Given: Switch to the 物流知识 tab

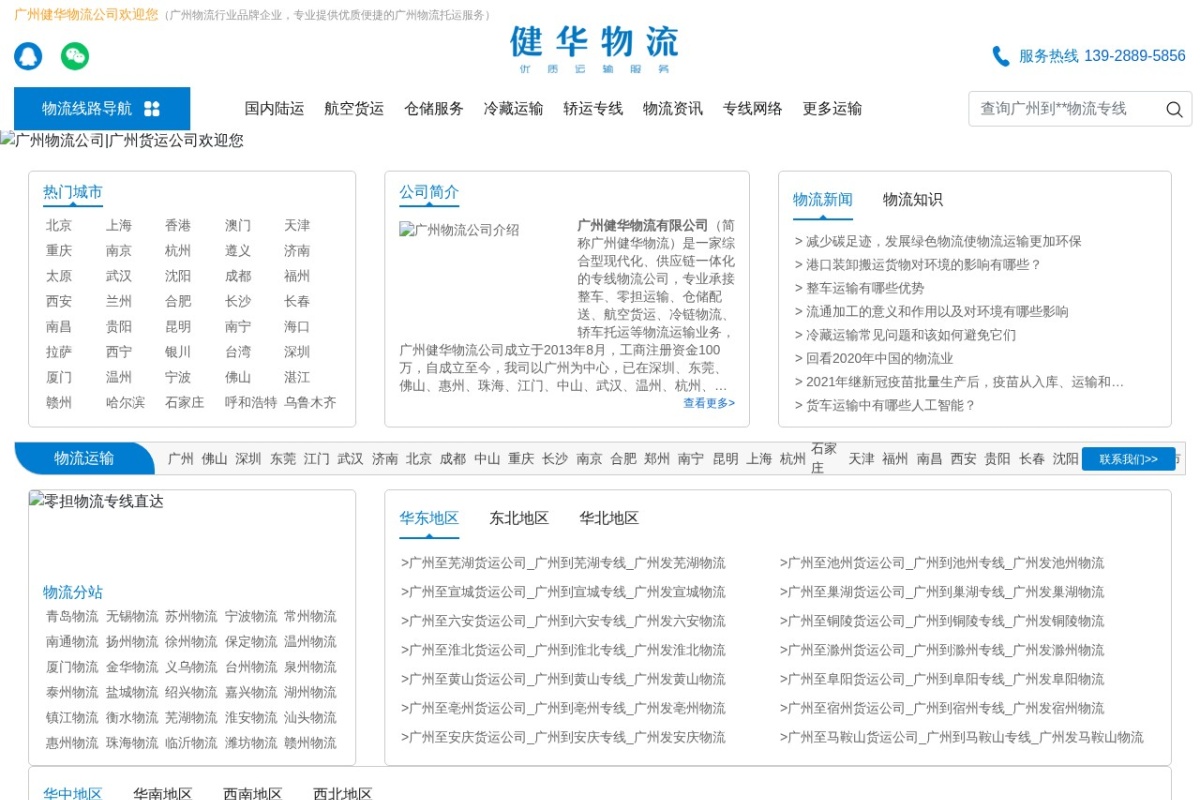Looking at the screenshot, I should [x=913, y=200].
